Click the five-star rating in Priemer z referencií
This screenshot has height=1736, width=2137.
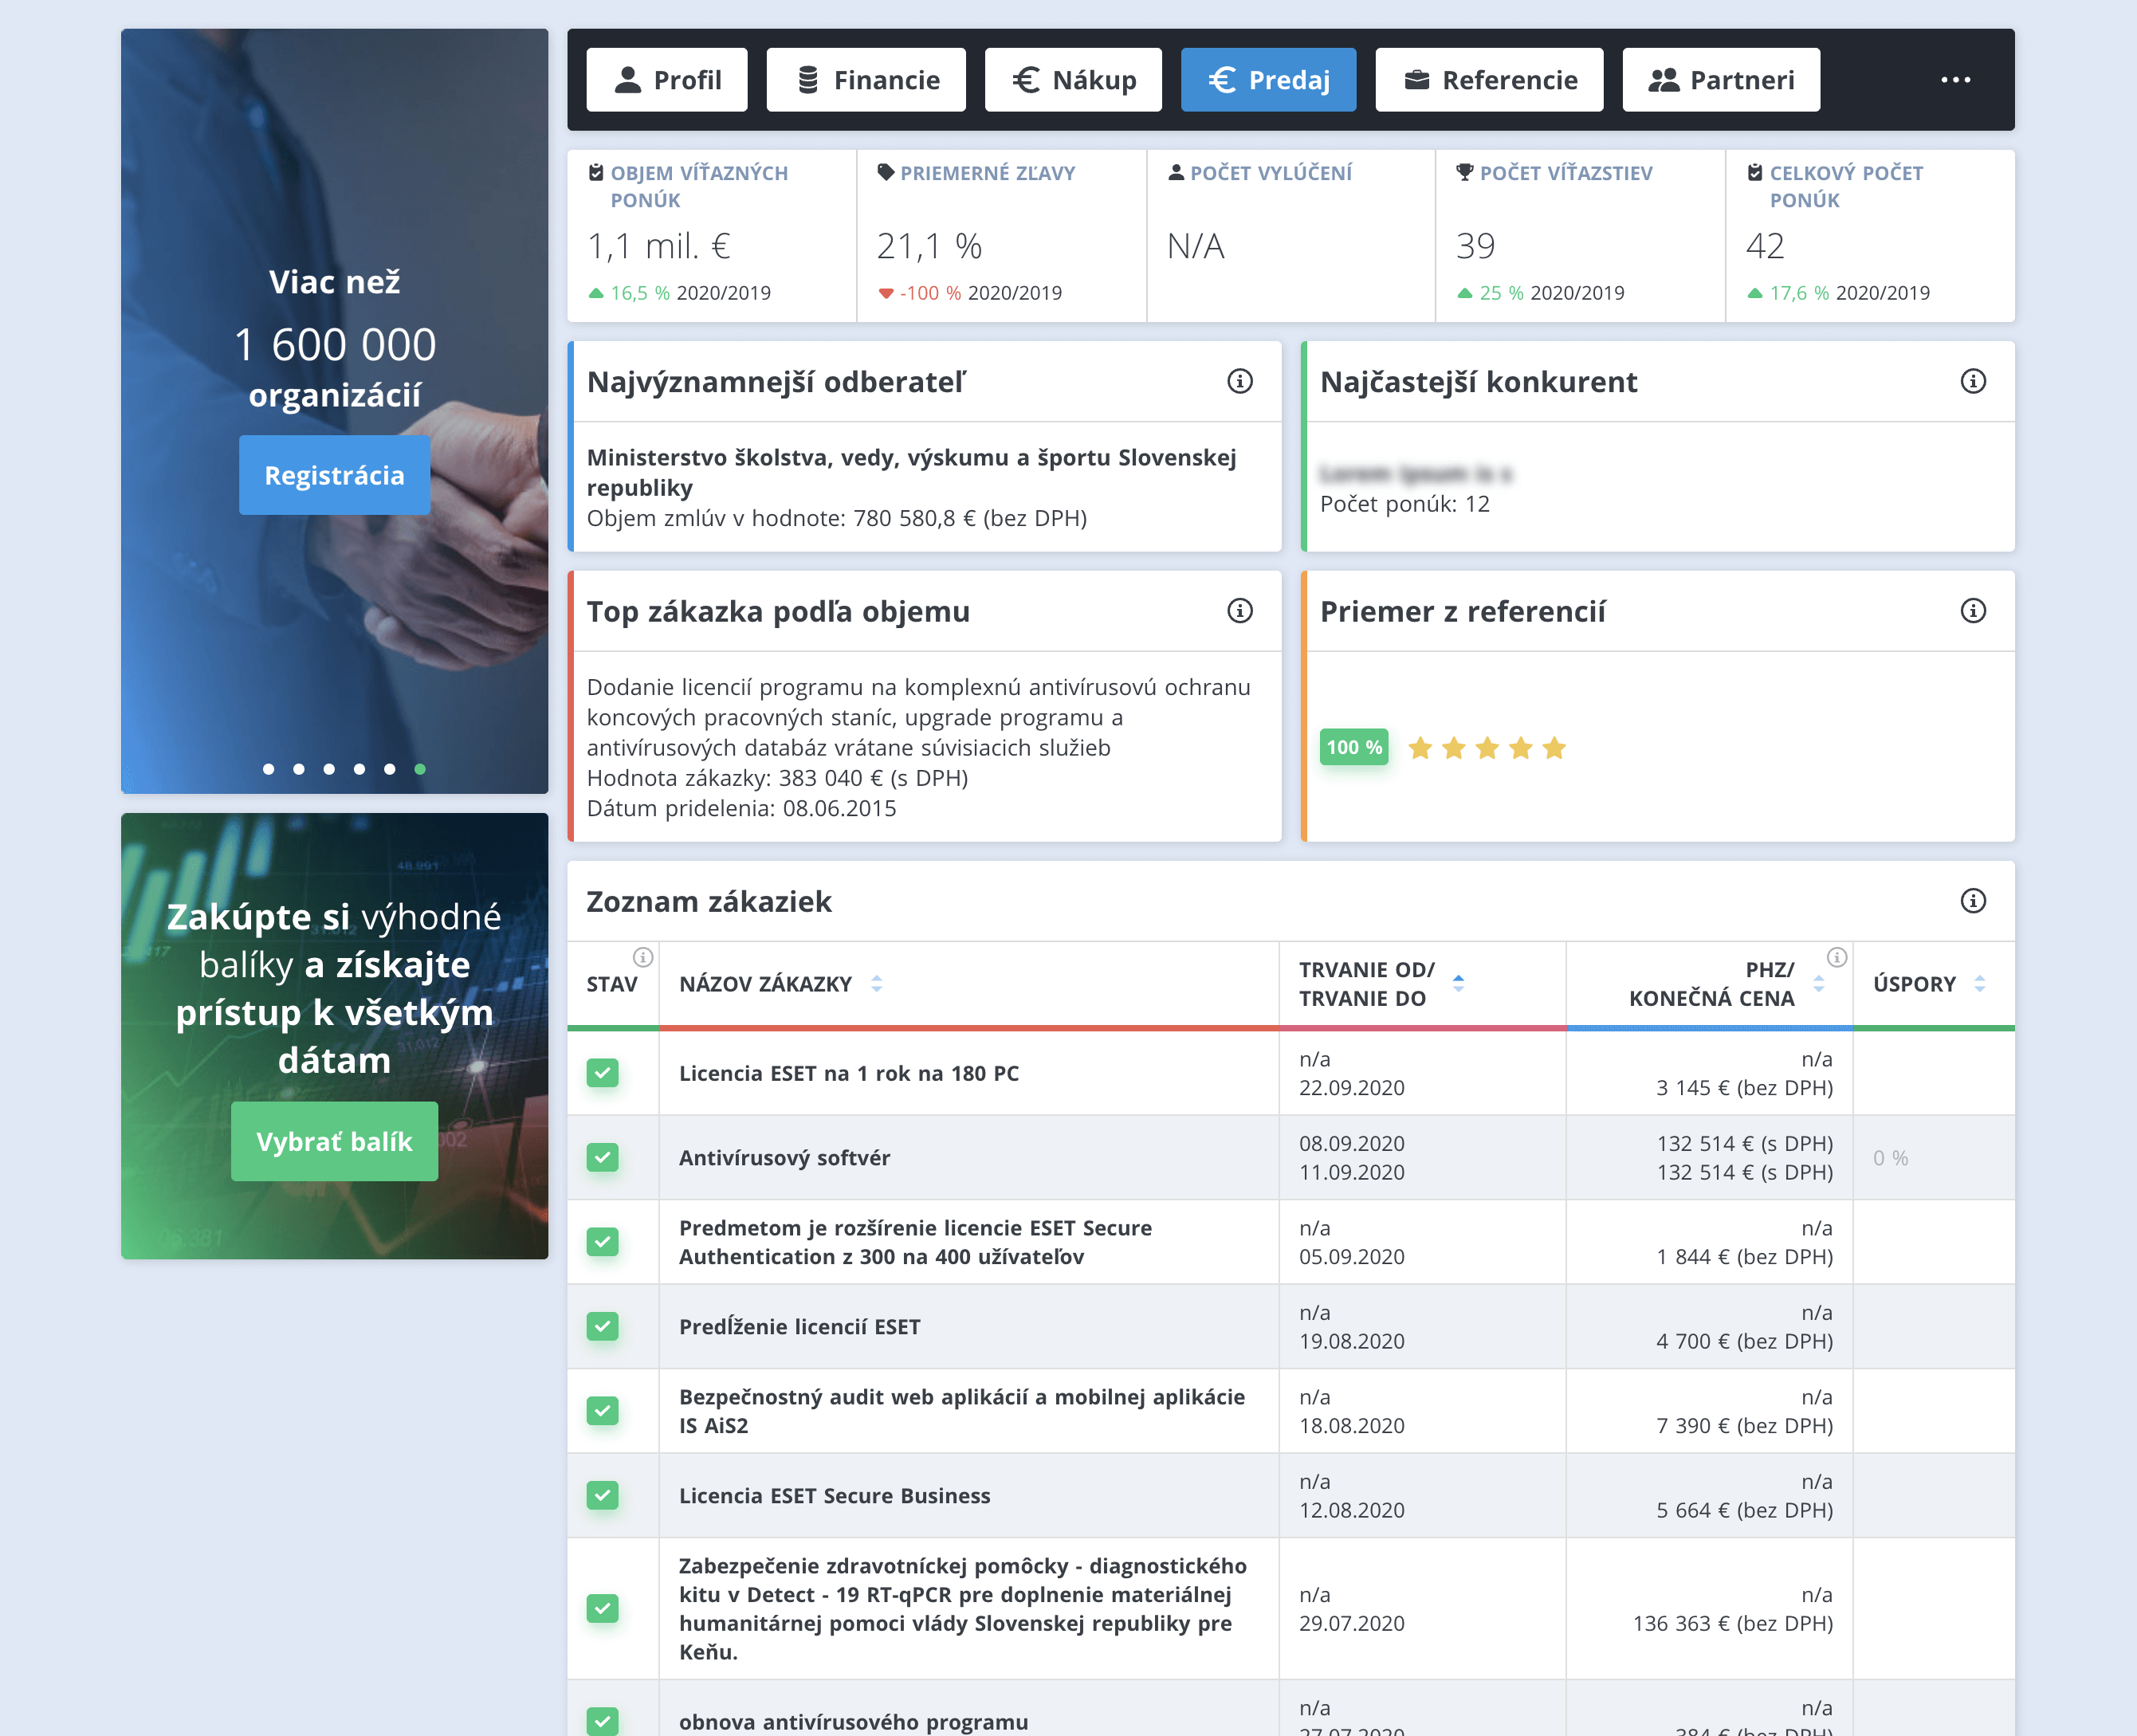[1486, 748]
